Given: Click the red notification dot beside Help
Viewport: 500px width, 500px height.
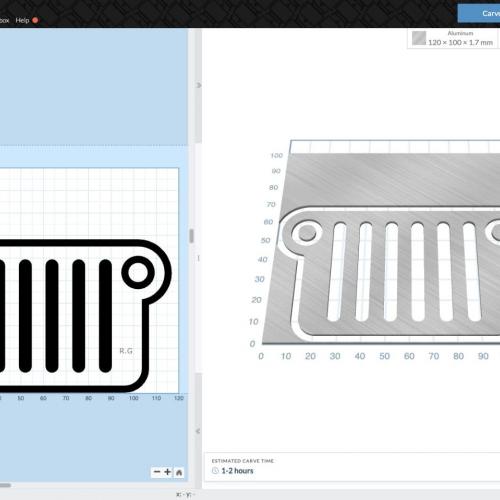Looking at the screenshot, I should 35,20.
